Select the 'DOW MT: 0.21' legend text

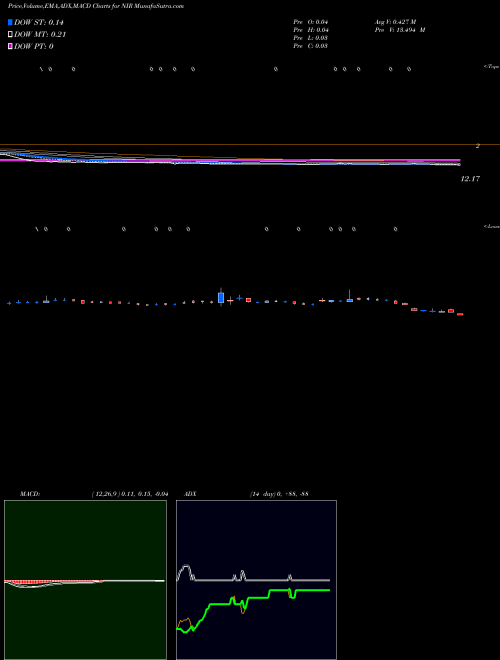(40, 35)
